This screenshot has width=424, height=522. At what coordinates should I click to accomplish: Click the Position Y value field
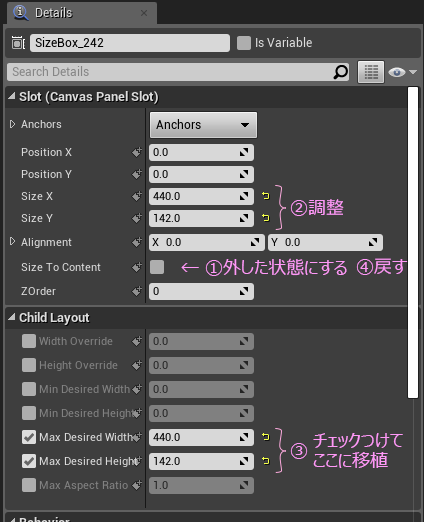(x=201, y=174)
